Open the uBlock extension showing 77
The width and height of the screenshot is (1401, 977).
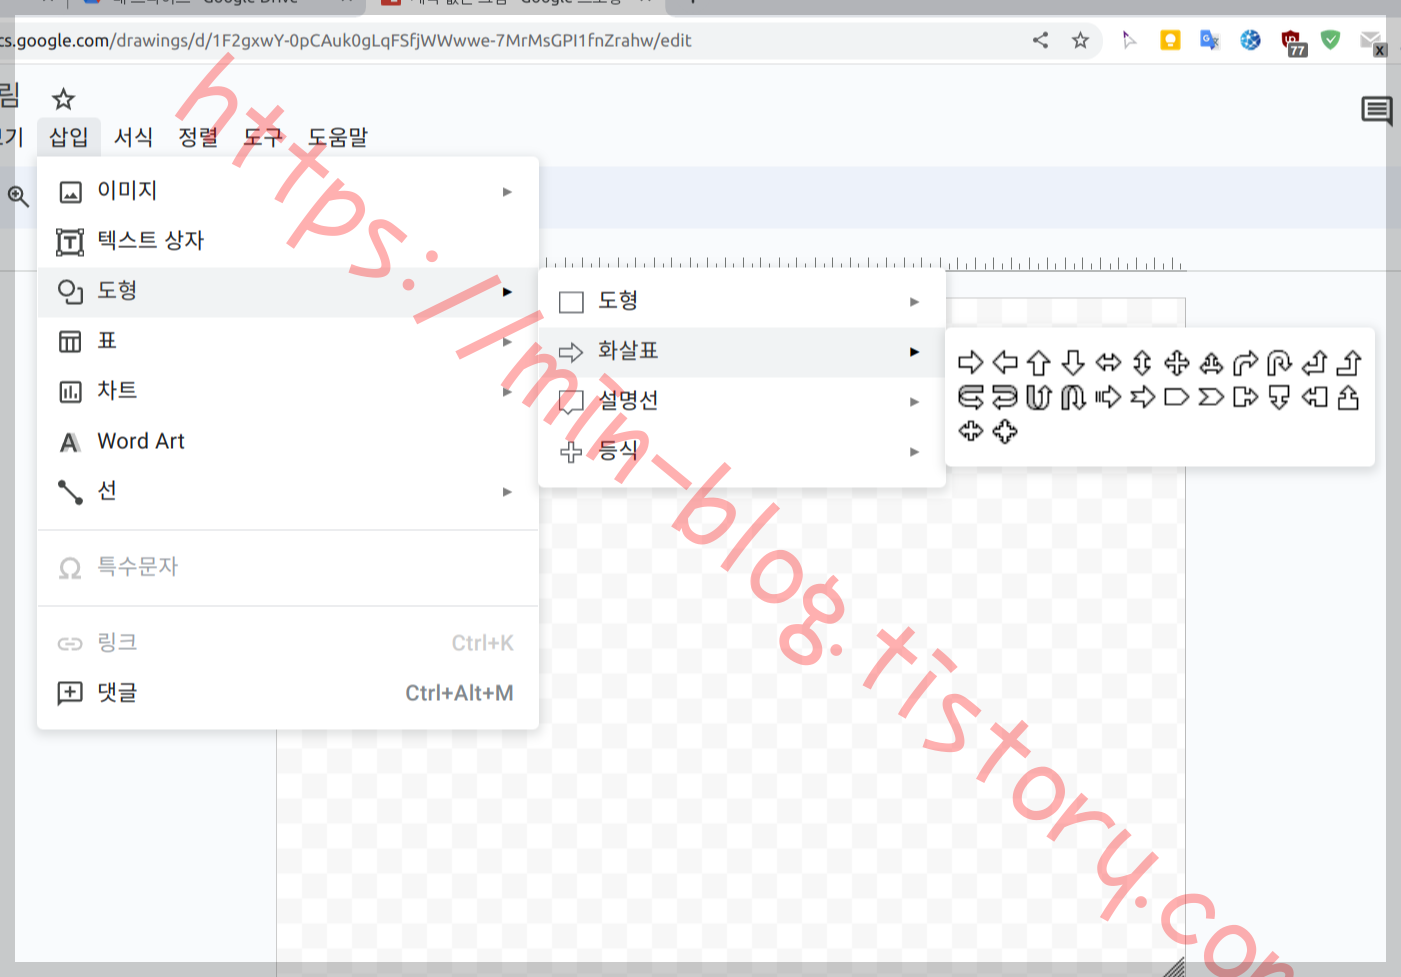coord(1293,43)
